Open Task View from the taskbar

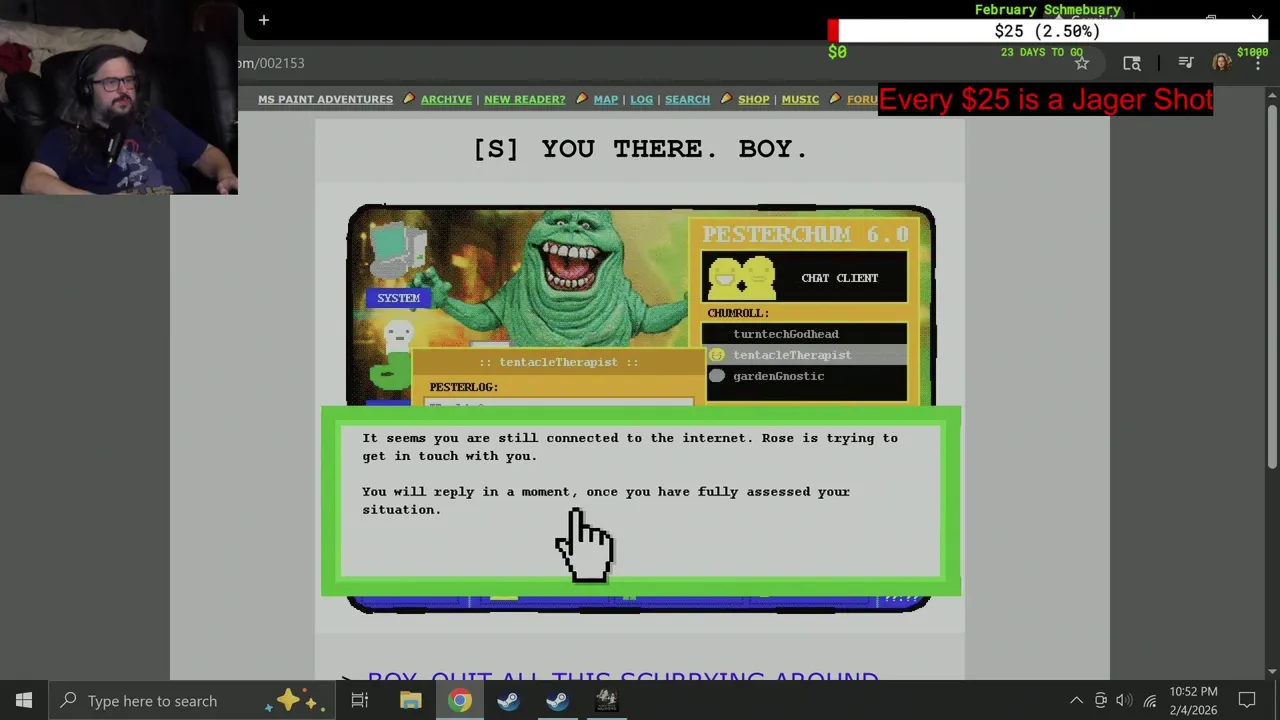[x=360, y=701]
